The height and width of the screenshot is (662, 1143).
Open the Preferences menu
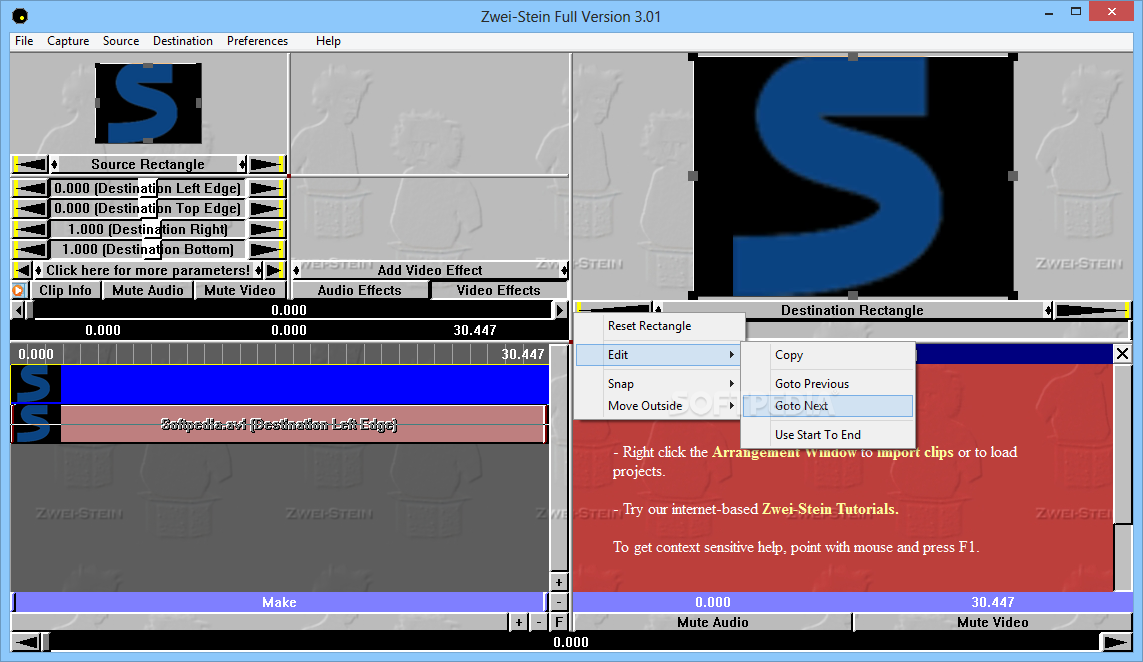[x=257, y=41]
